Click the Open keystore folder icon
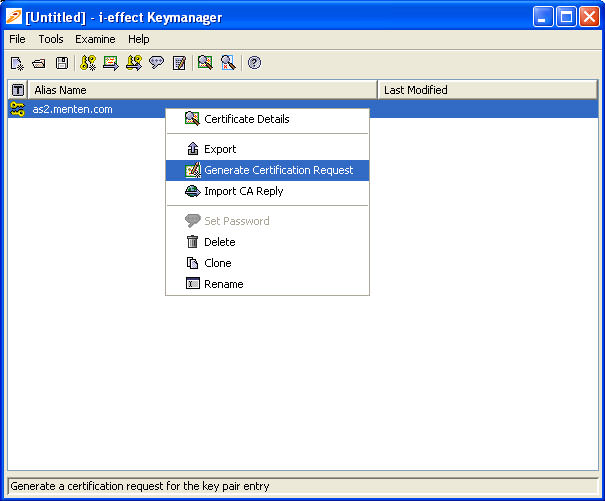 tap(39, 63)
